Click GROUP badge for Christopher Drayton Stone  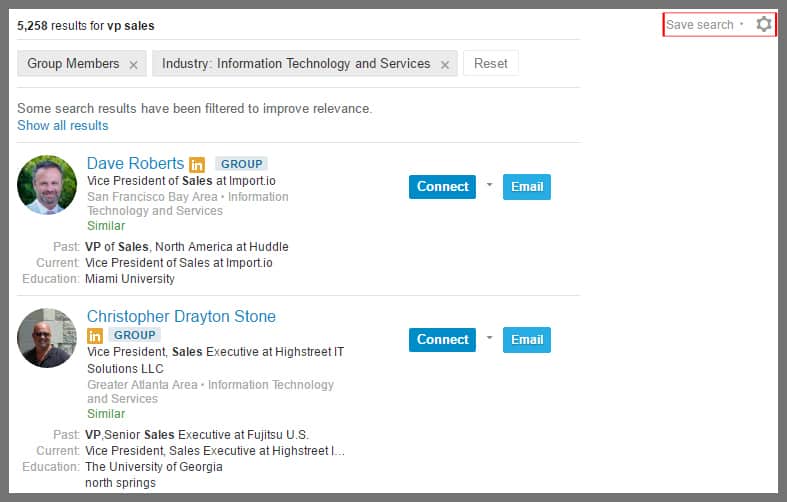[134, 335]
